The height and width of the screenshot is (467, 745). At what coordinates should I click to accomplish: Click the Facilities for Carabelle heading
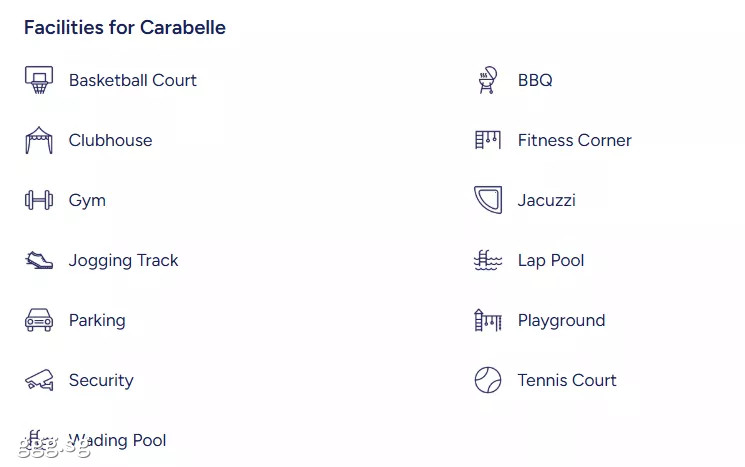coord(125,28)
